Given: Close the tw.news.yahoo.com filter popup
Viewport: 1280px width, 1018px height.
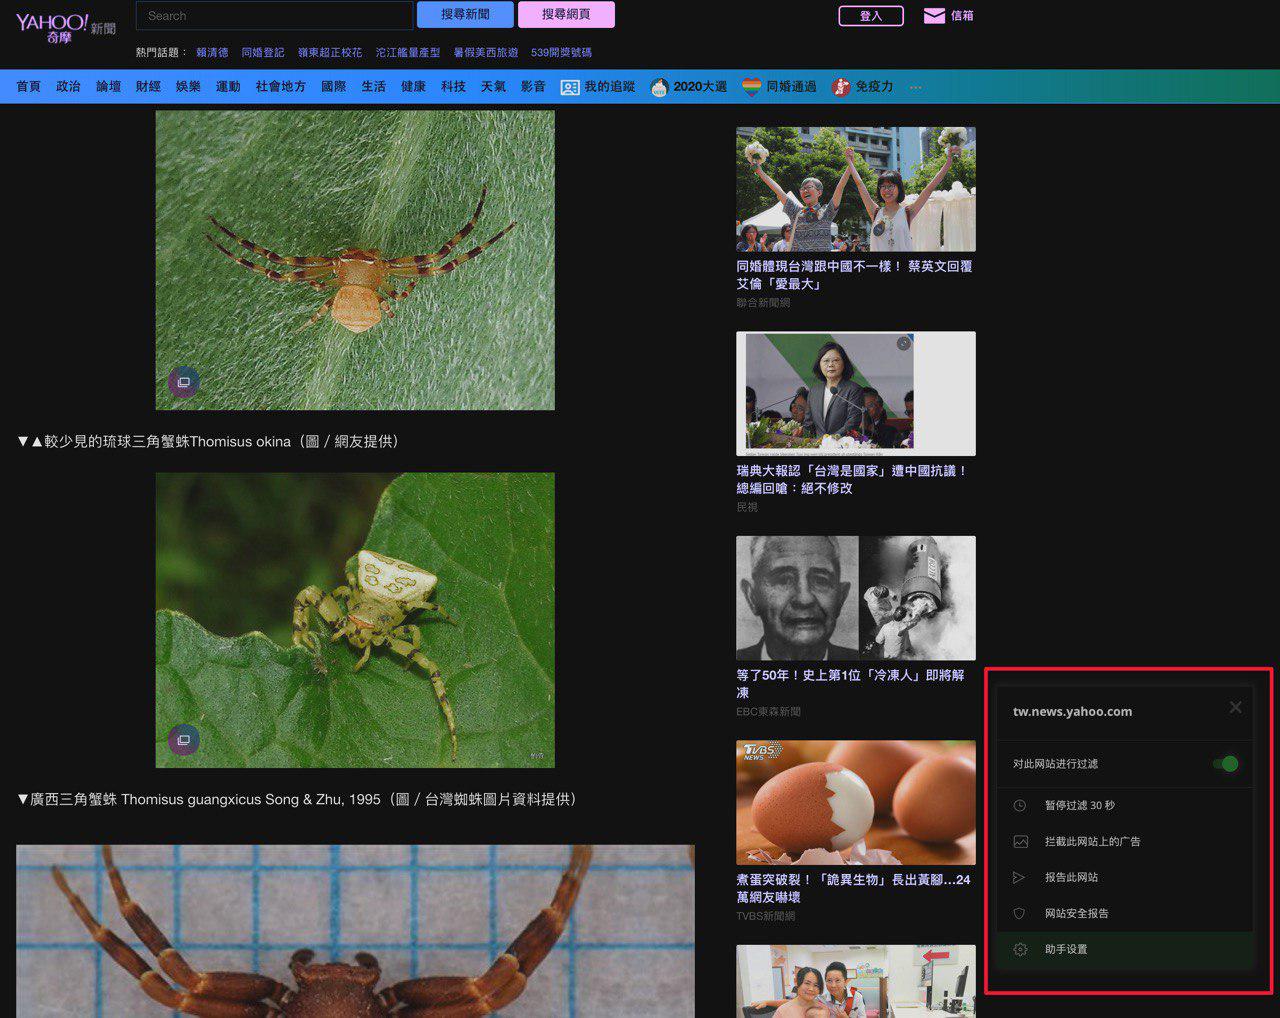Looking at the screenshot, I should click(1236, 707).
